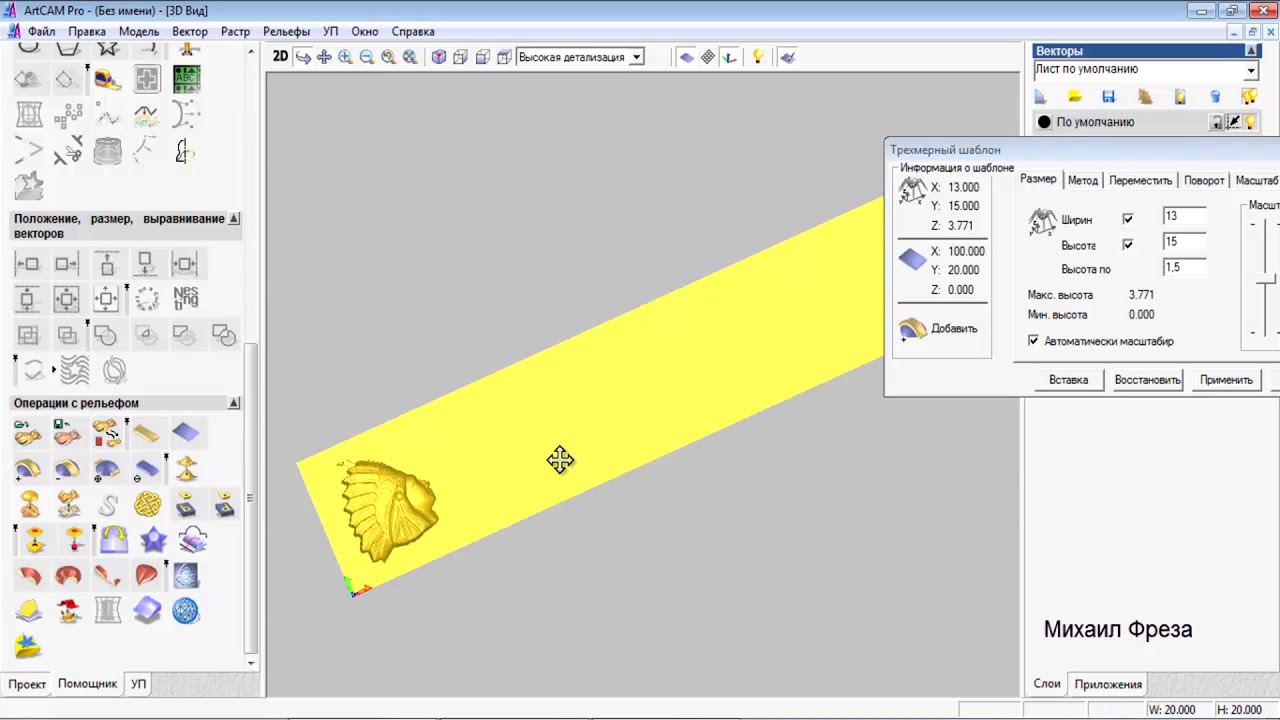Click the Высота value field
Screen dimensions: 1280x720
(x=1184, y=242)
